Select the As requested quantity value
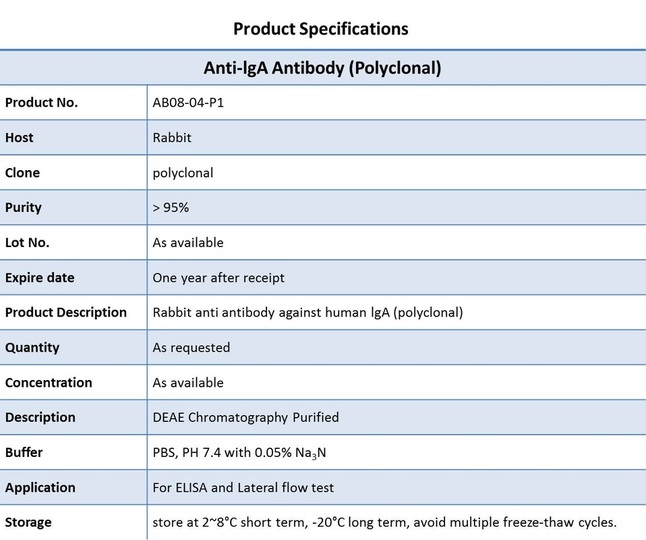 click(191, 348)
